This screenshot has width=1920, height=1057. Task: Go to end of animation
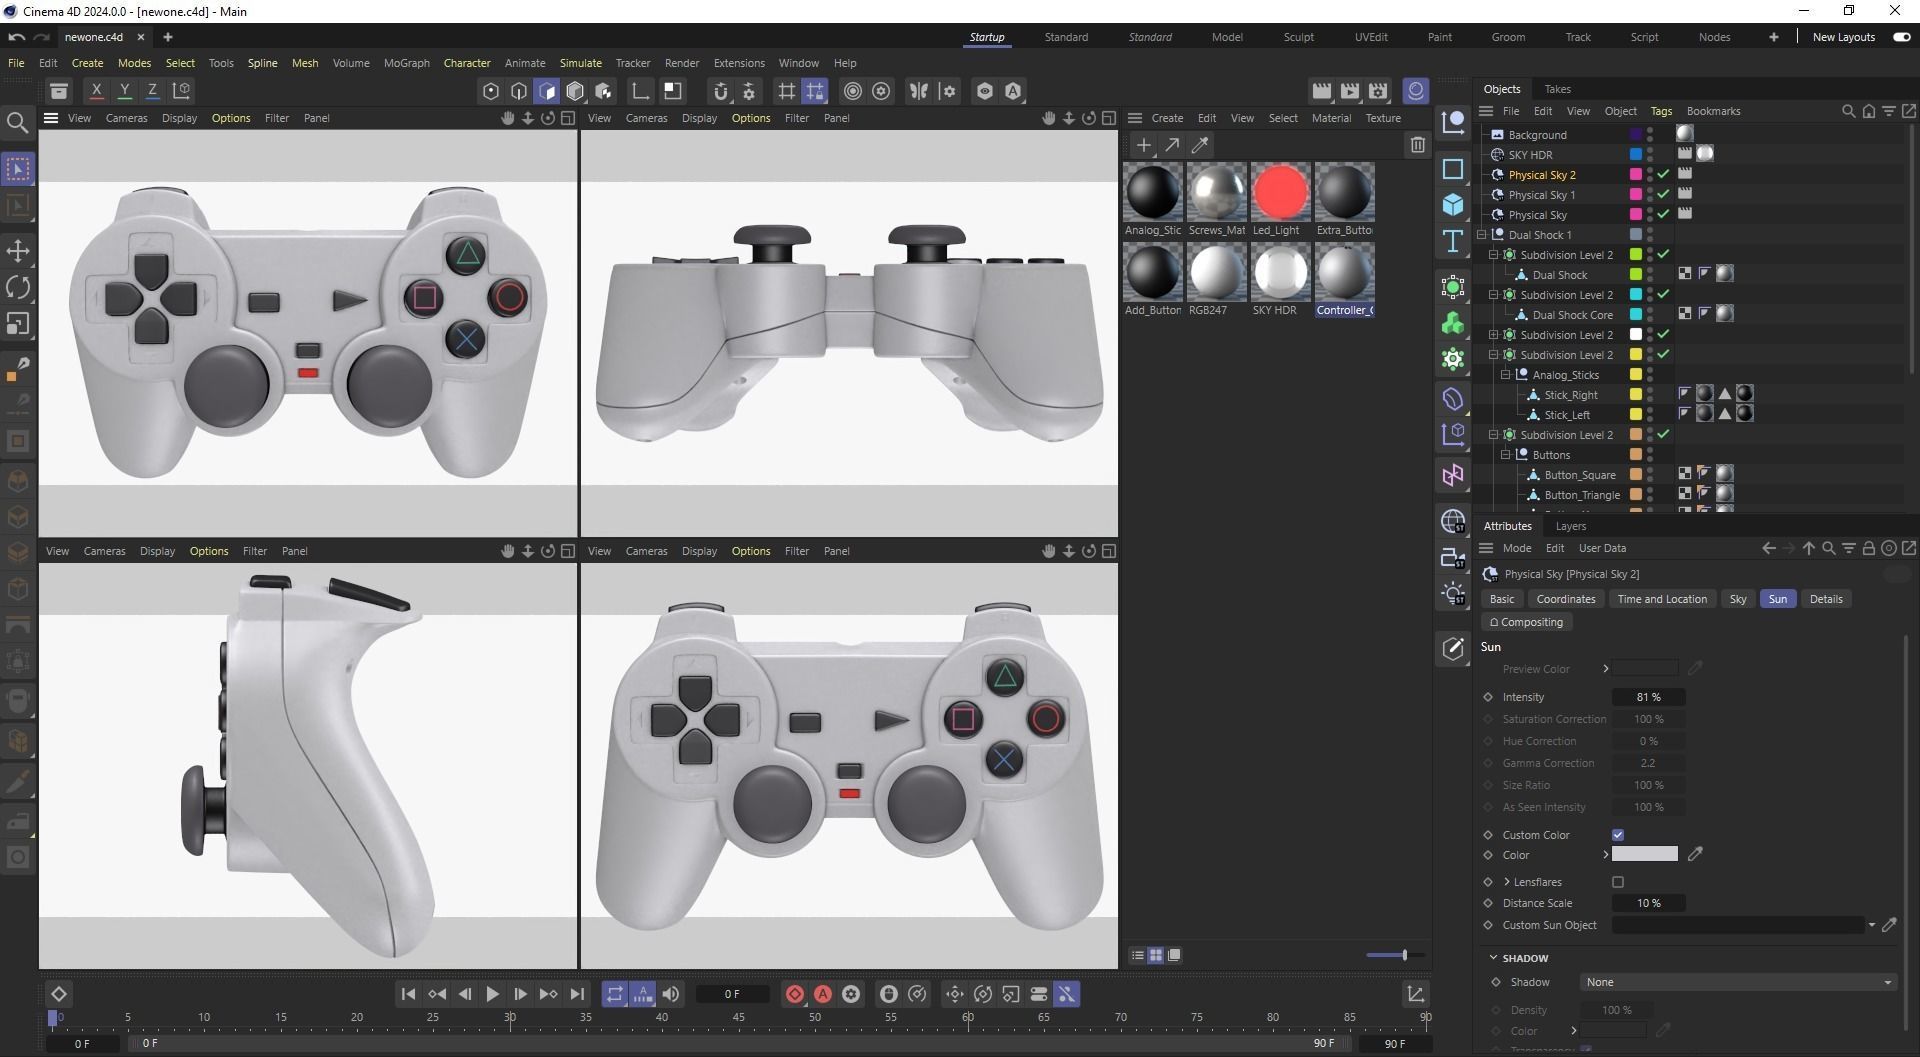click(x=577, y=994)
